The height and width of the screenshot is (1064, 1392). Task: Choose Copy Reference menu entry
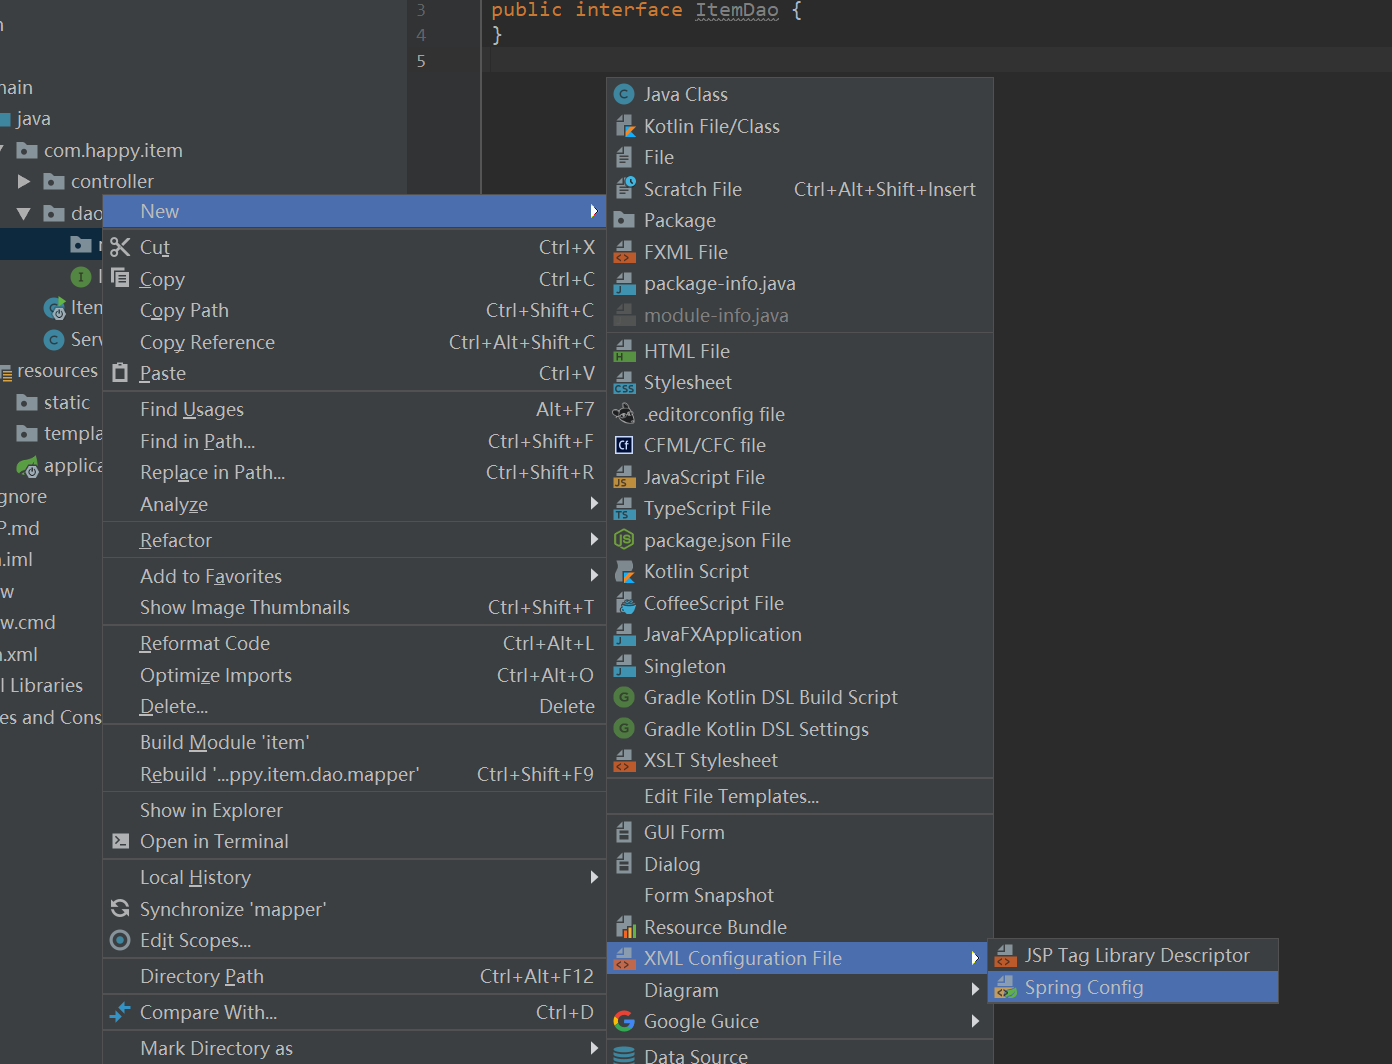click(207, 342)
